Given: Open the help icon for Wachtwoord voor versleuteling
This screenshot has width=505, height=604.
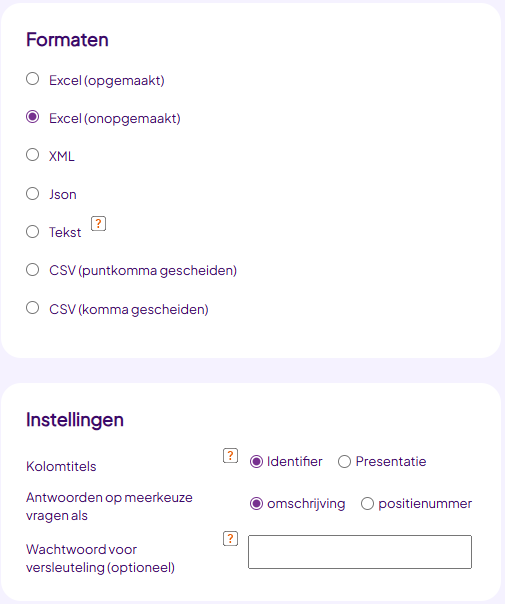Looking at the screenshot, I should pos(230,539).
